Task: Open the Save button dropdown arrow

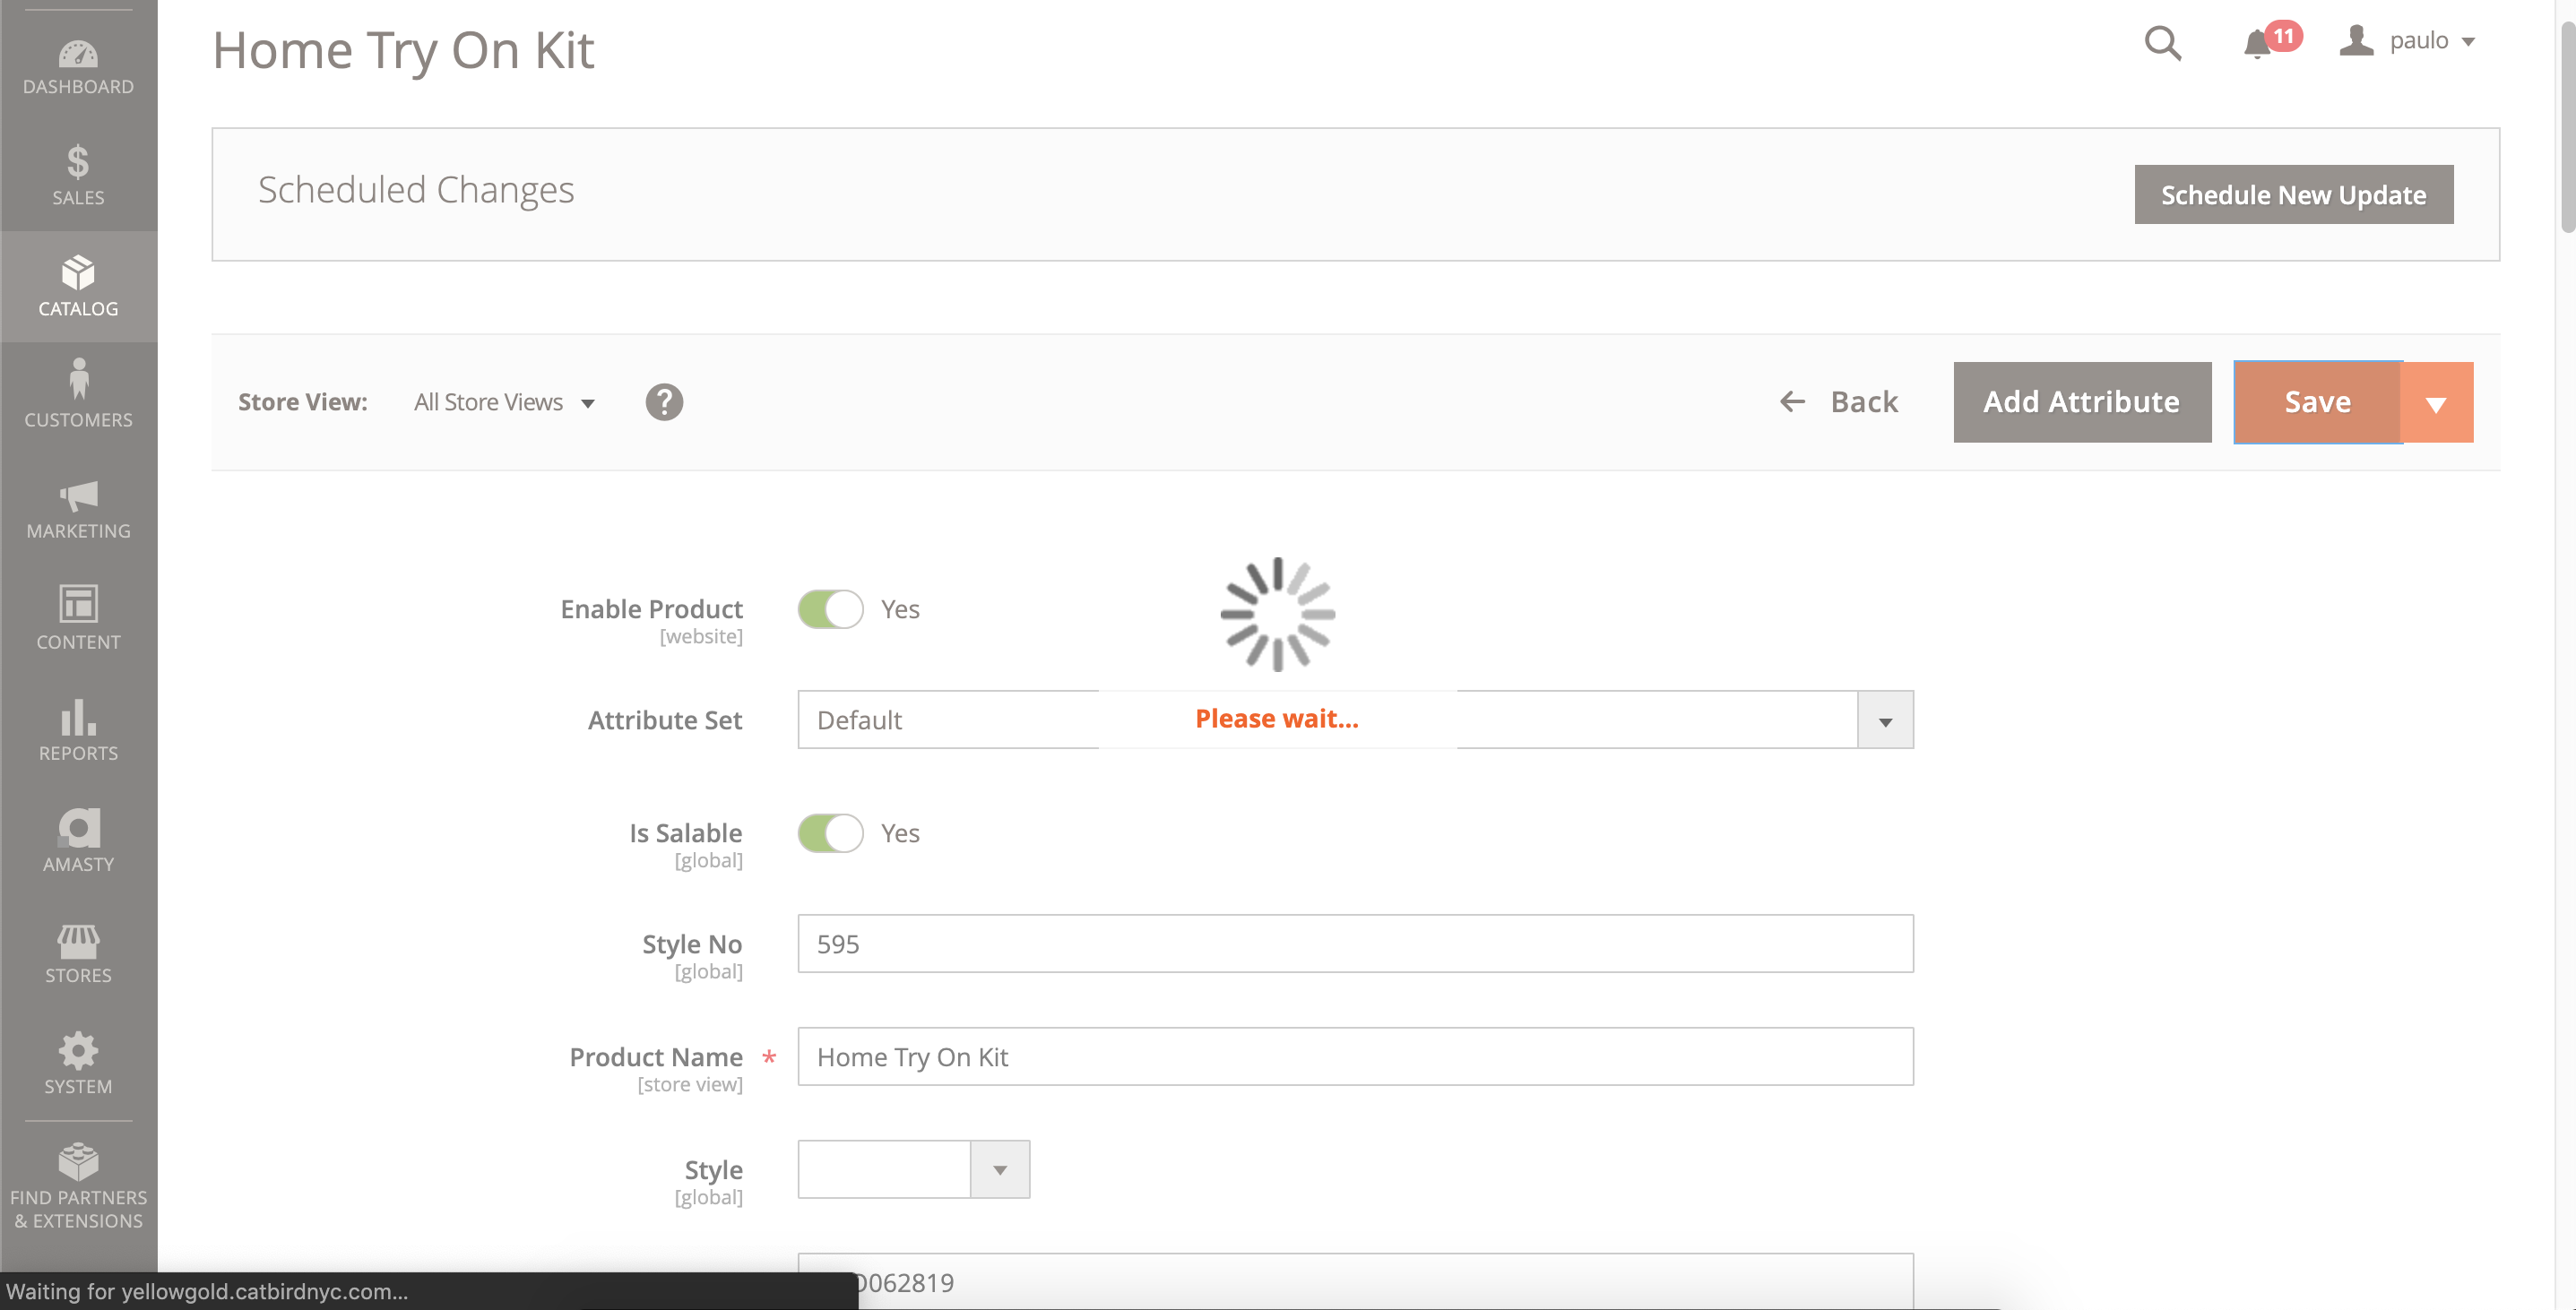Action: (2436, 402)
